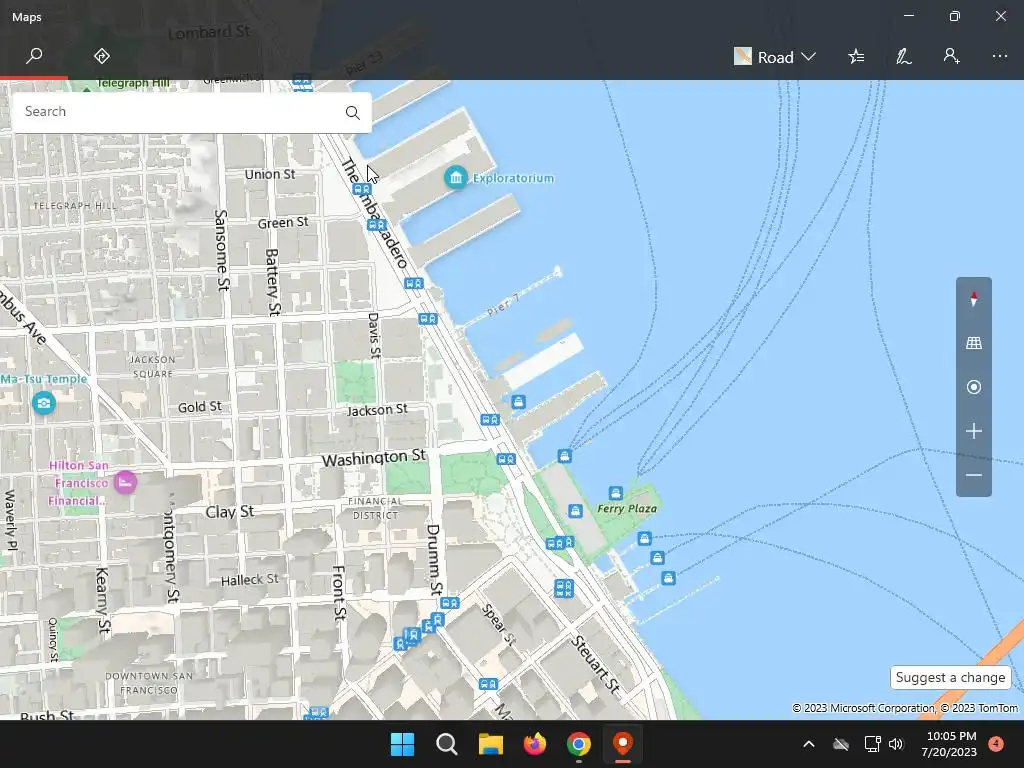The image size is (1024, 768).
Task: Open the Search tab magnifier icon
Action: [x=34, y=56]
